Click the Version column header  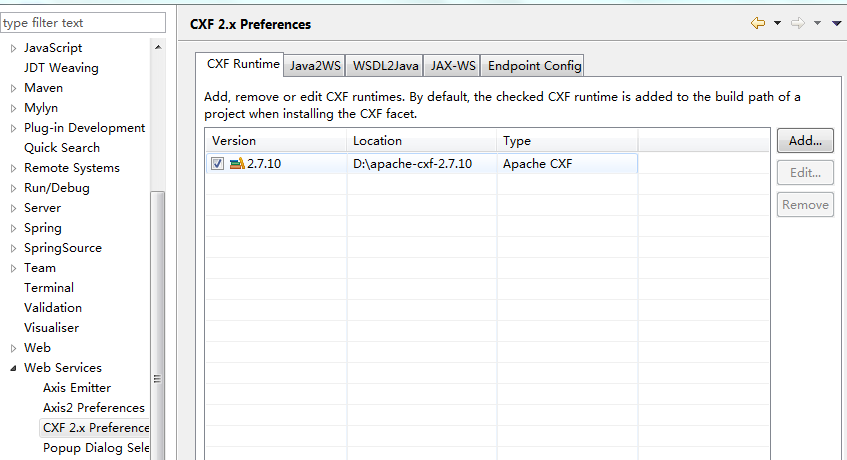coord(276,140)
